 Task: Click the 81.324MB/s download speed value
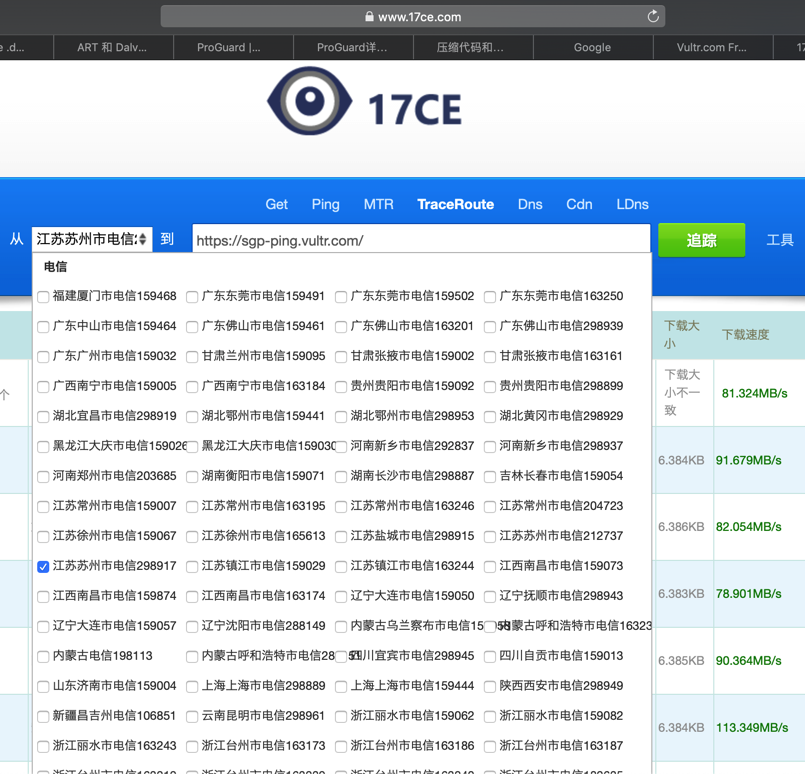tap(754, 393)
